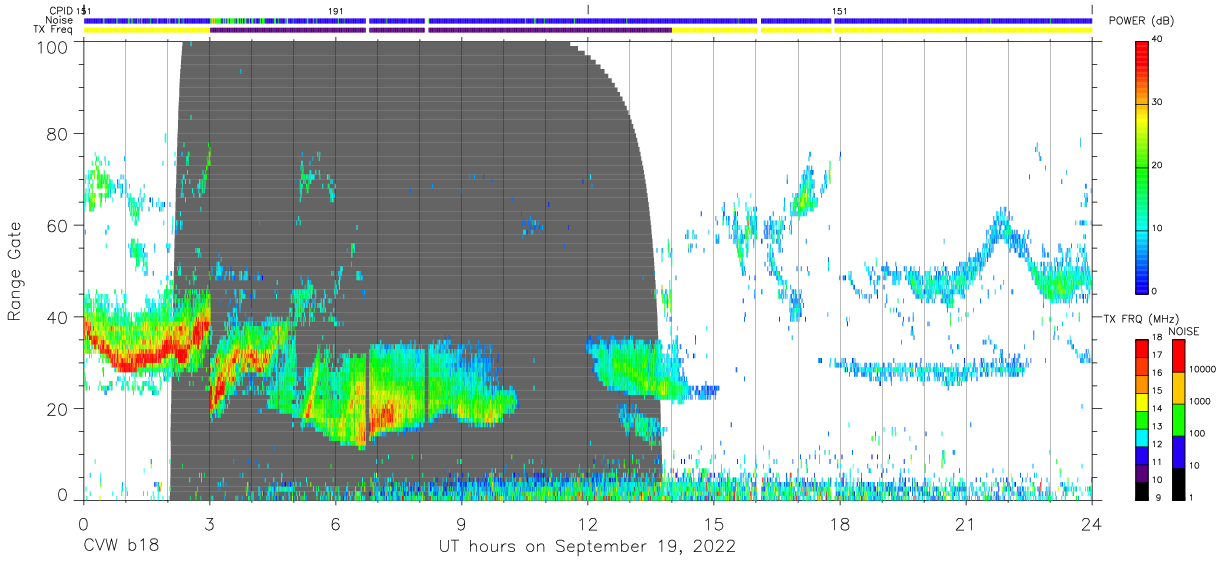Click the cyan 12 MHz swatch in TX FRQ legend
The height and width of the screenshot is (567, 1228).
[1142, 437]
